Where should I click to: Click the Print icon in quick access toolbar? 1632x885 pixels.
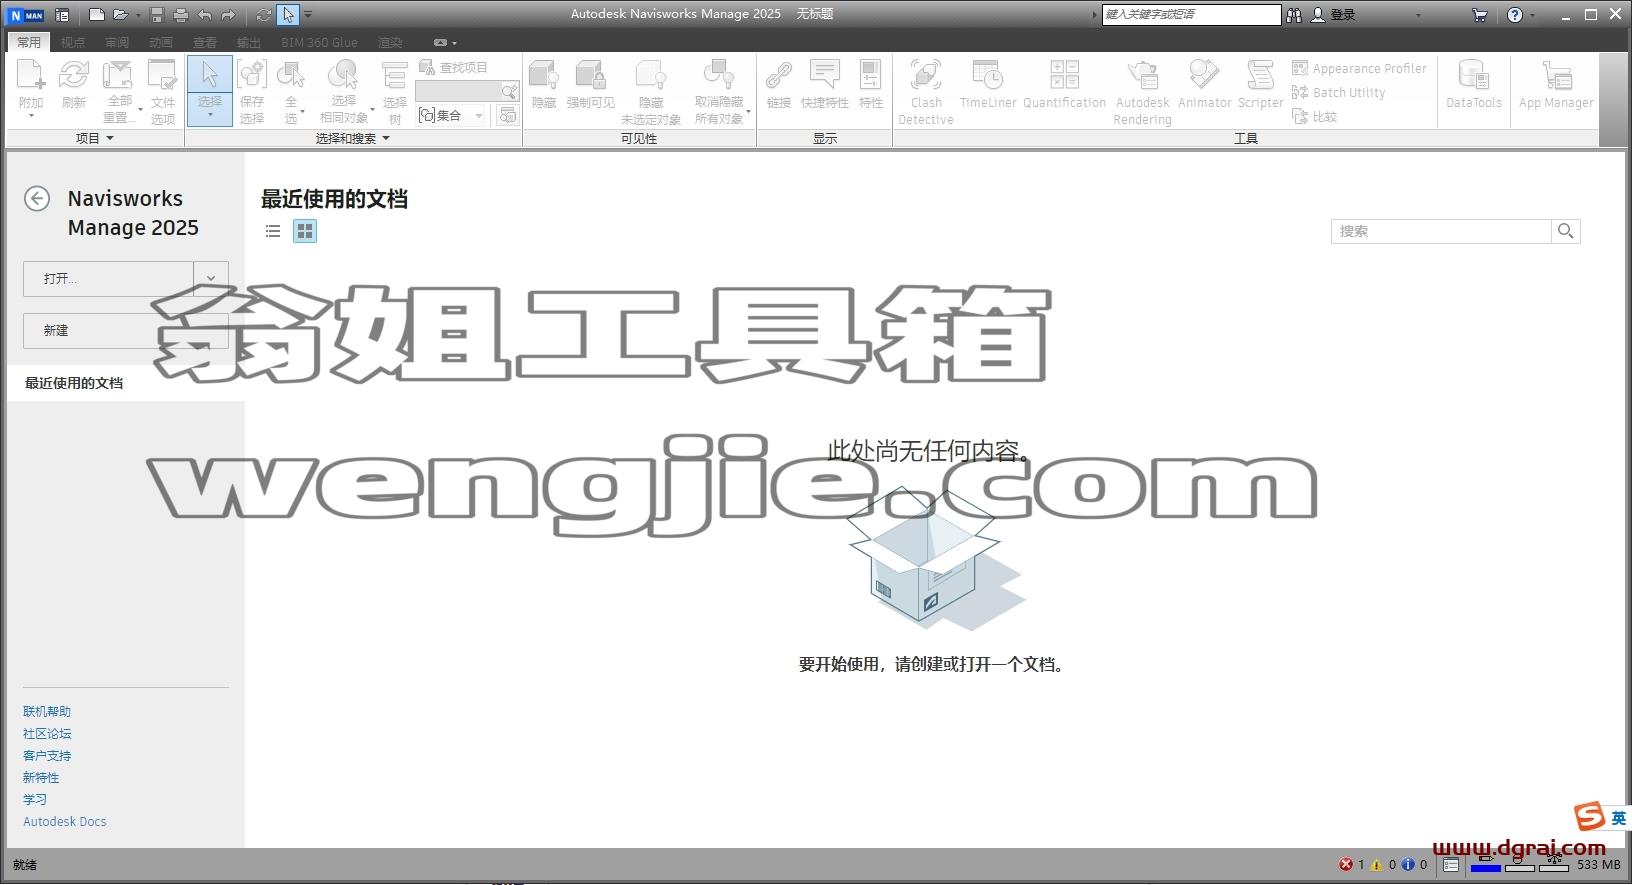(181, 15)
